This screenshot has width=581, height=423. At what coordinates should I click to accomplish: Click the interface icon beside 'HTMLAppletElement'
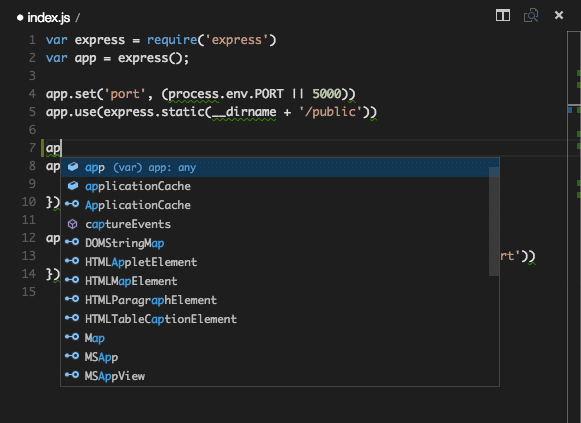click(x=72, y=261)
